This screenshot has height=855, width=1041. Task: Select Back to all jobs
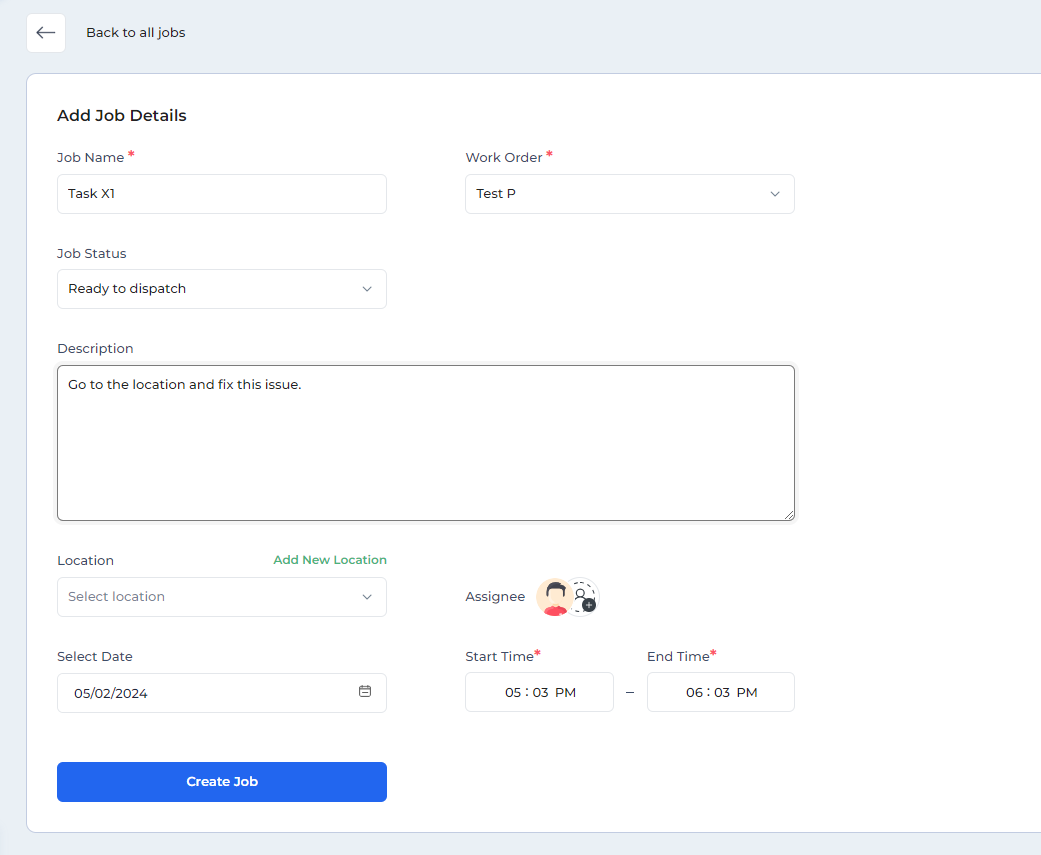[135, 33]
